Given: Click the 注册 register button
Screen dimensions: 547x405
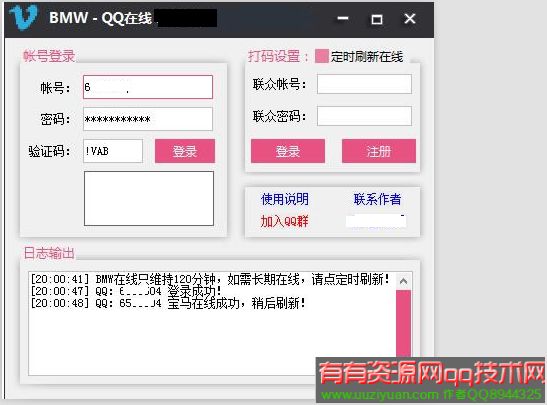Looking at the screenshot, I should [379, 151].
